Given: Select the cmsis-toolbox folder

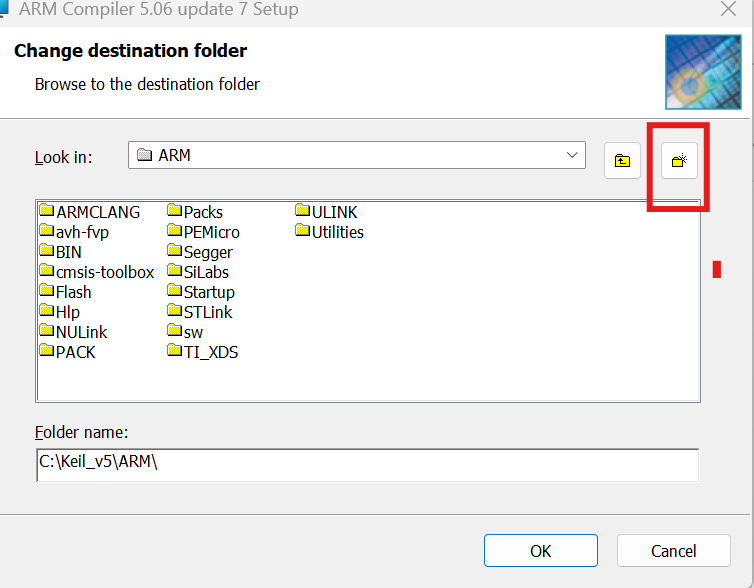Looking at the screenshot, I should [97, 272].
